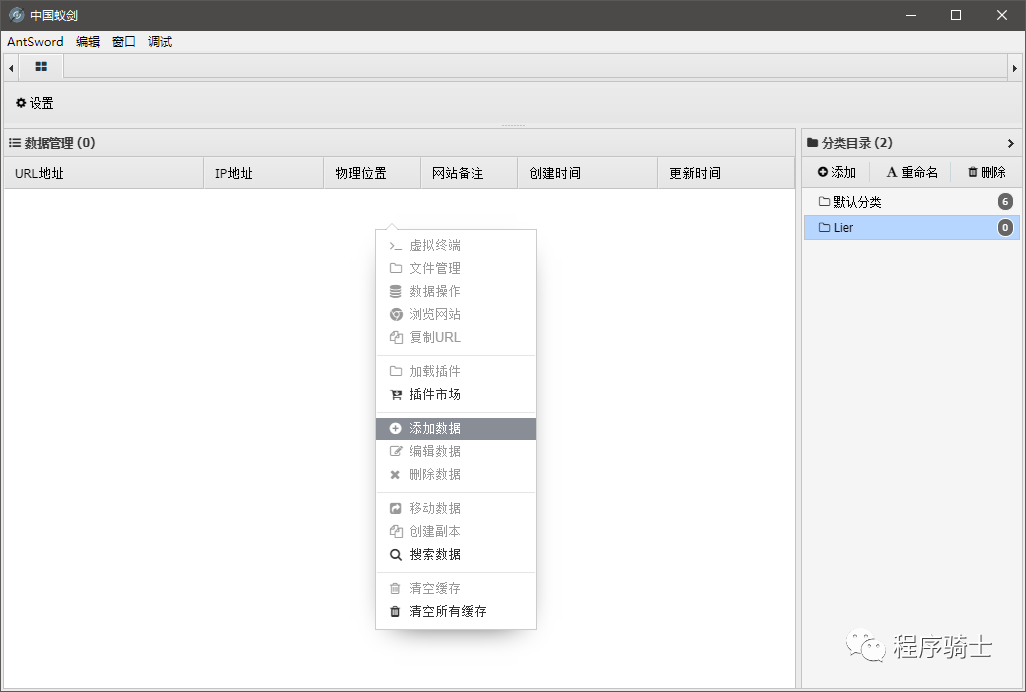Click the 清空所有缓存 trash icon
The height and width of the screenshot is (692, 1026).
(395, 612)
